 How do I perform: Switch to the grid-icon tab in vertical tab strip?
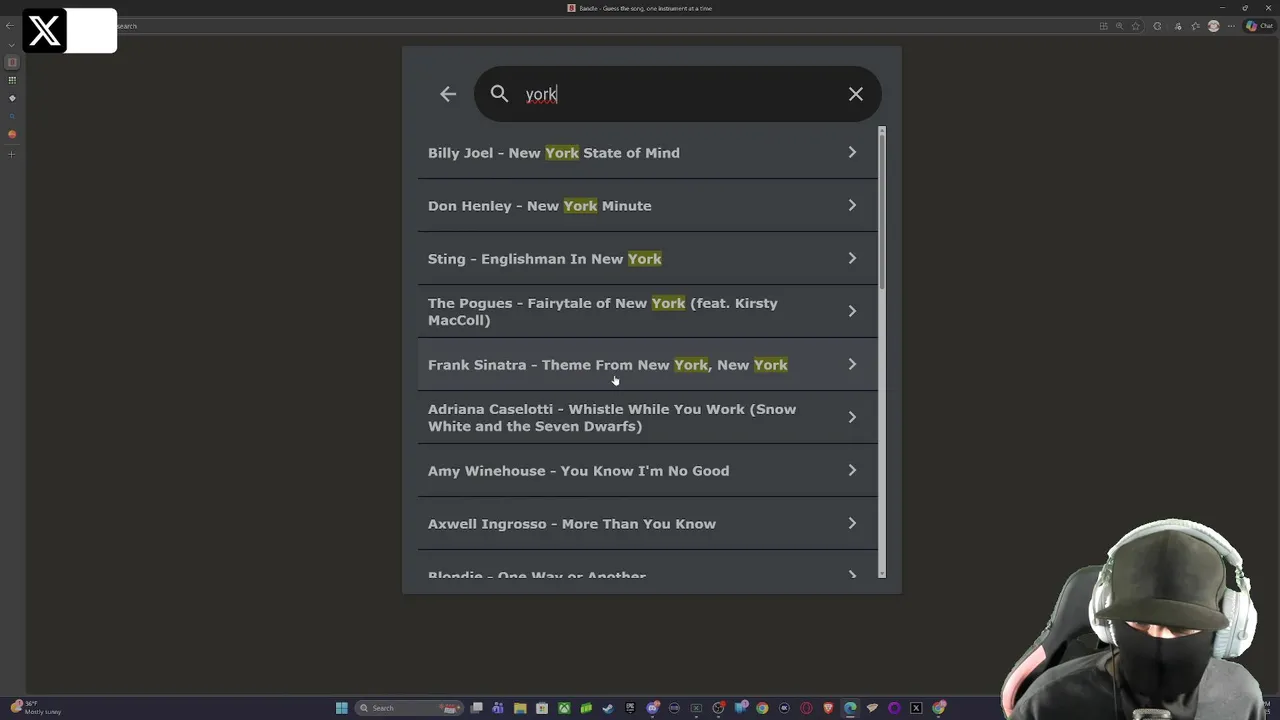click(x=12, y=80)
